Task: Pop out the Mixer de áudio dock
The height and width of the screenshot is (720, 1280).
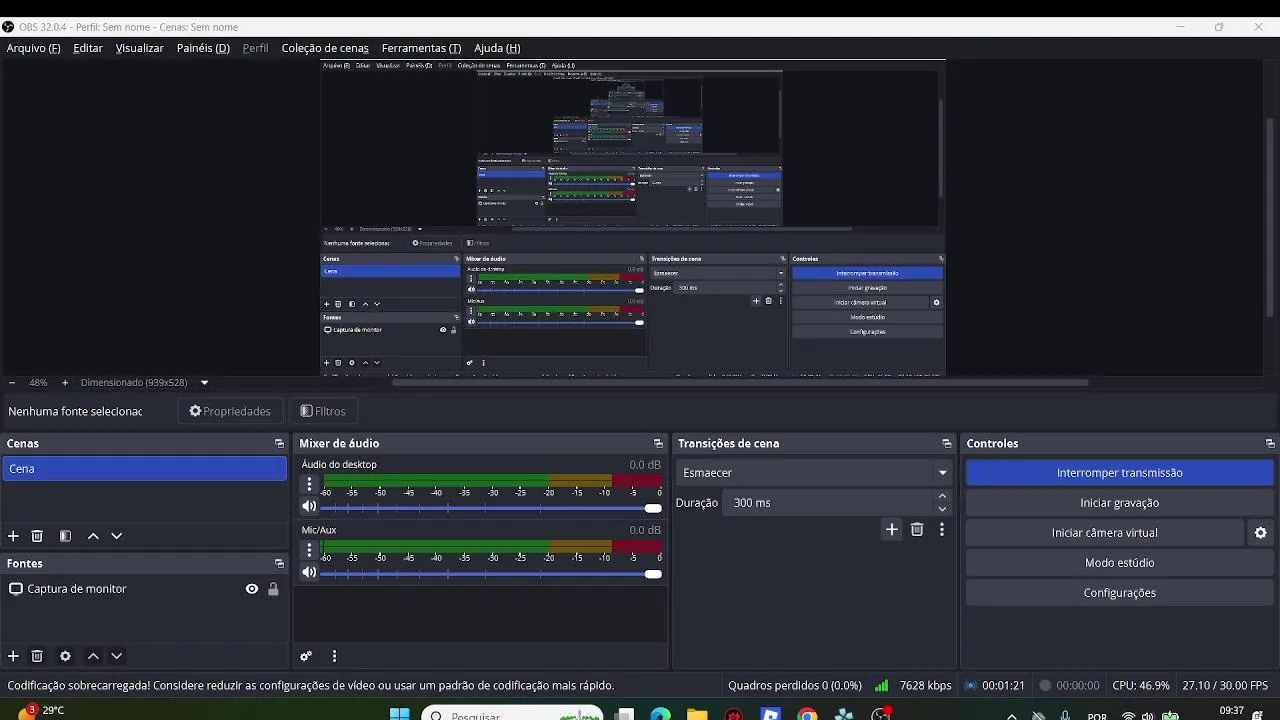Action: tap(658, 443)
